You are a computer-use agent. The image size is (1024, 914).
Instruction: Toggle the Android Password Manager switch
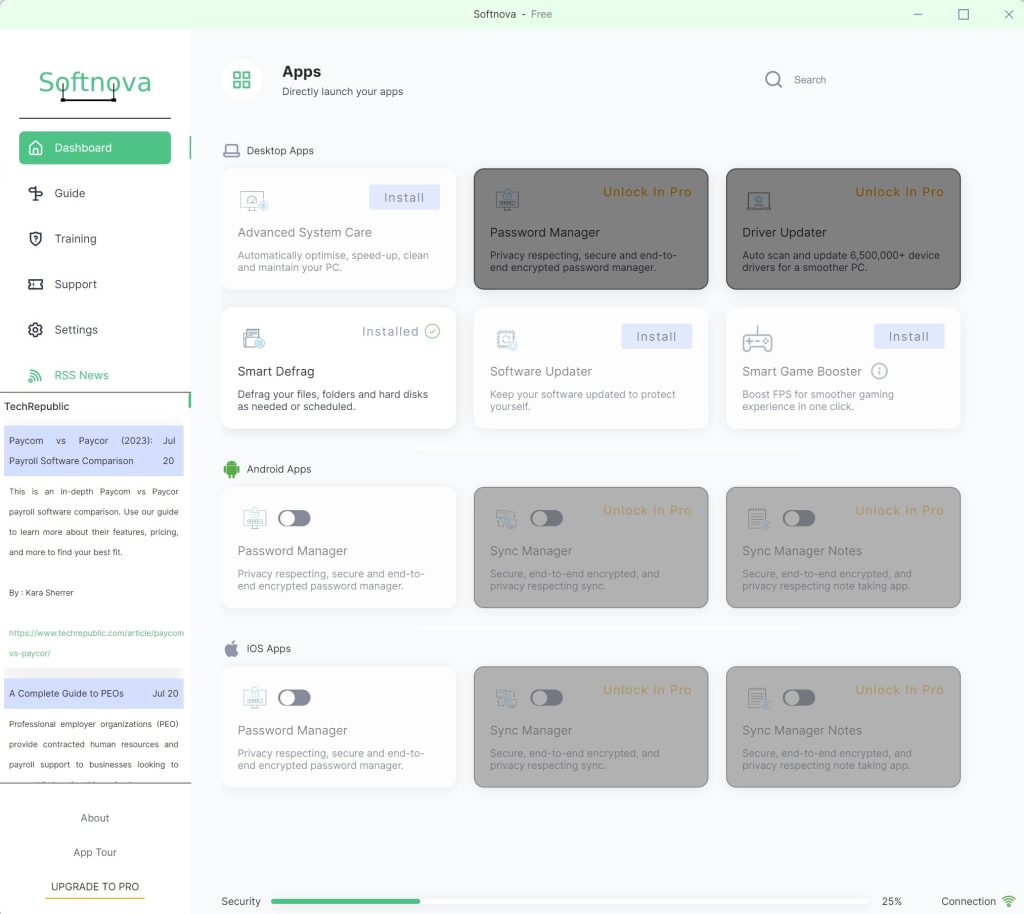coord(295,518)
